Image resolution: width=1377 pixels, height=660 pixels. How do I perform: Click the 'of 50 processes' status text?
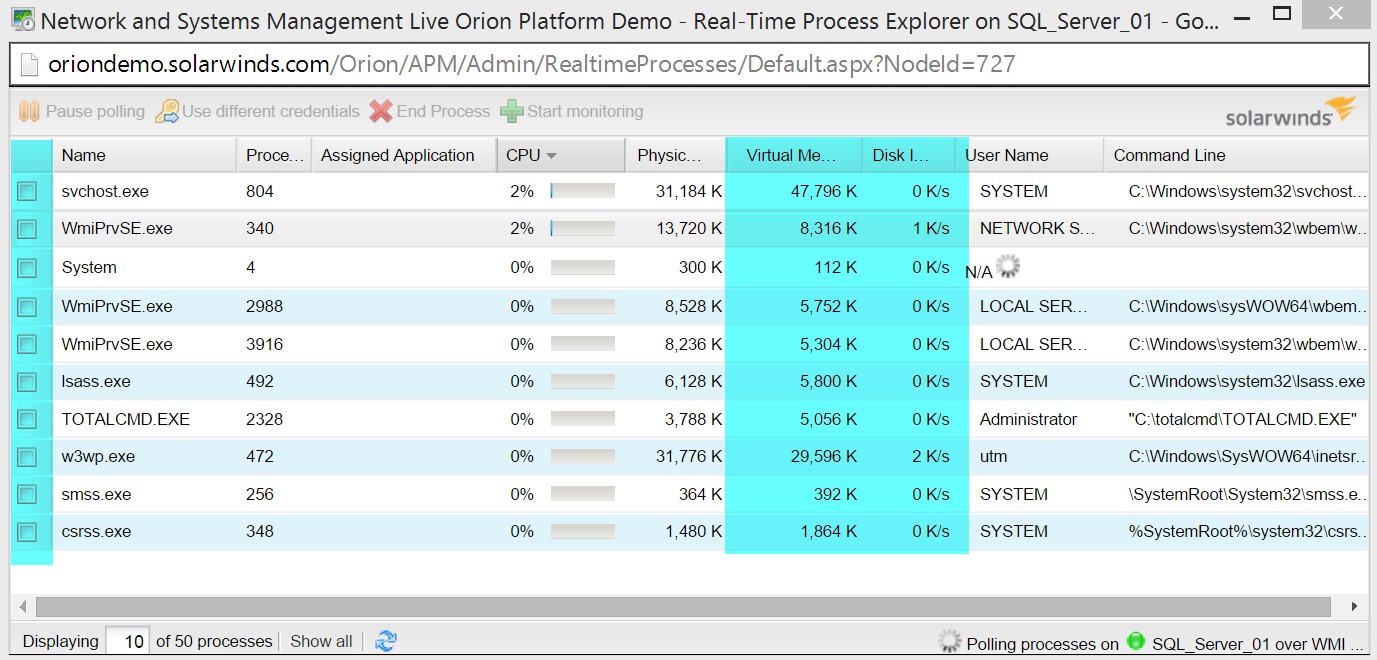click(x=214, y=641)
